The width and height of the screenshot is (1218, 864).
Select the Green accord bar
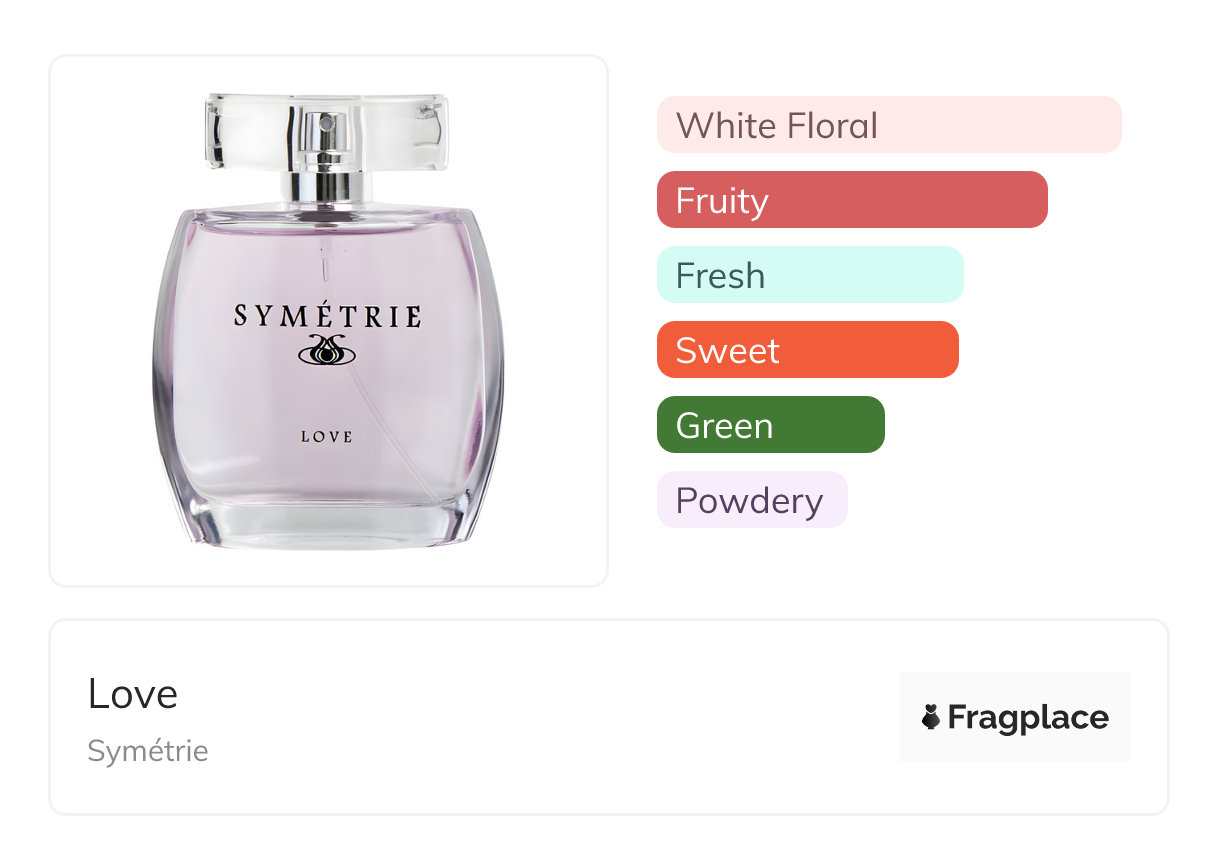[x=770, y=425]
